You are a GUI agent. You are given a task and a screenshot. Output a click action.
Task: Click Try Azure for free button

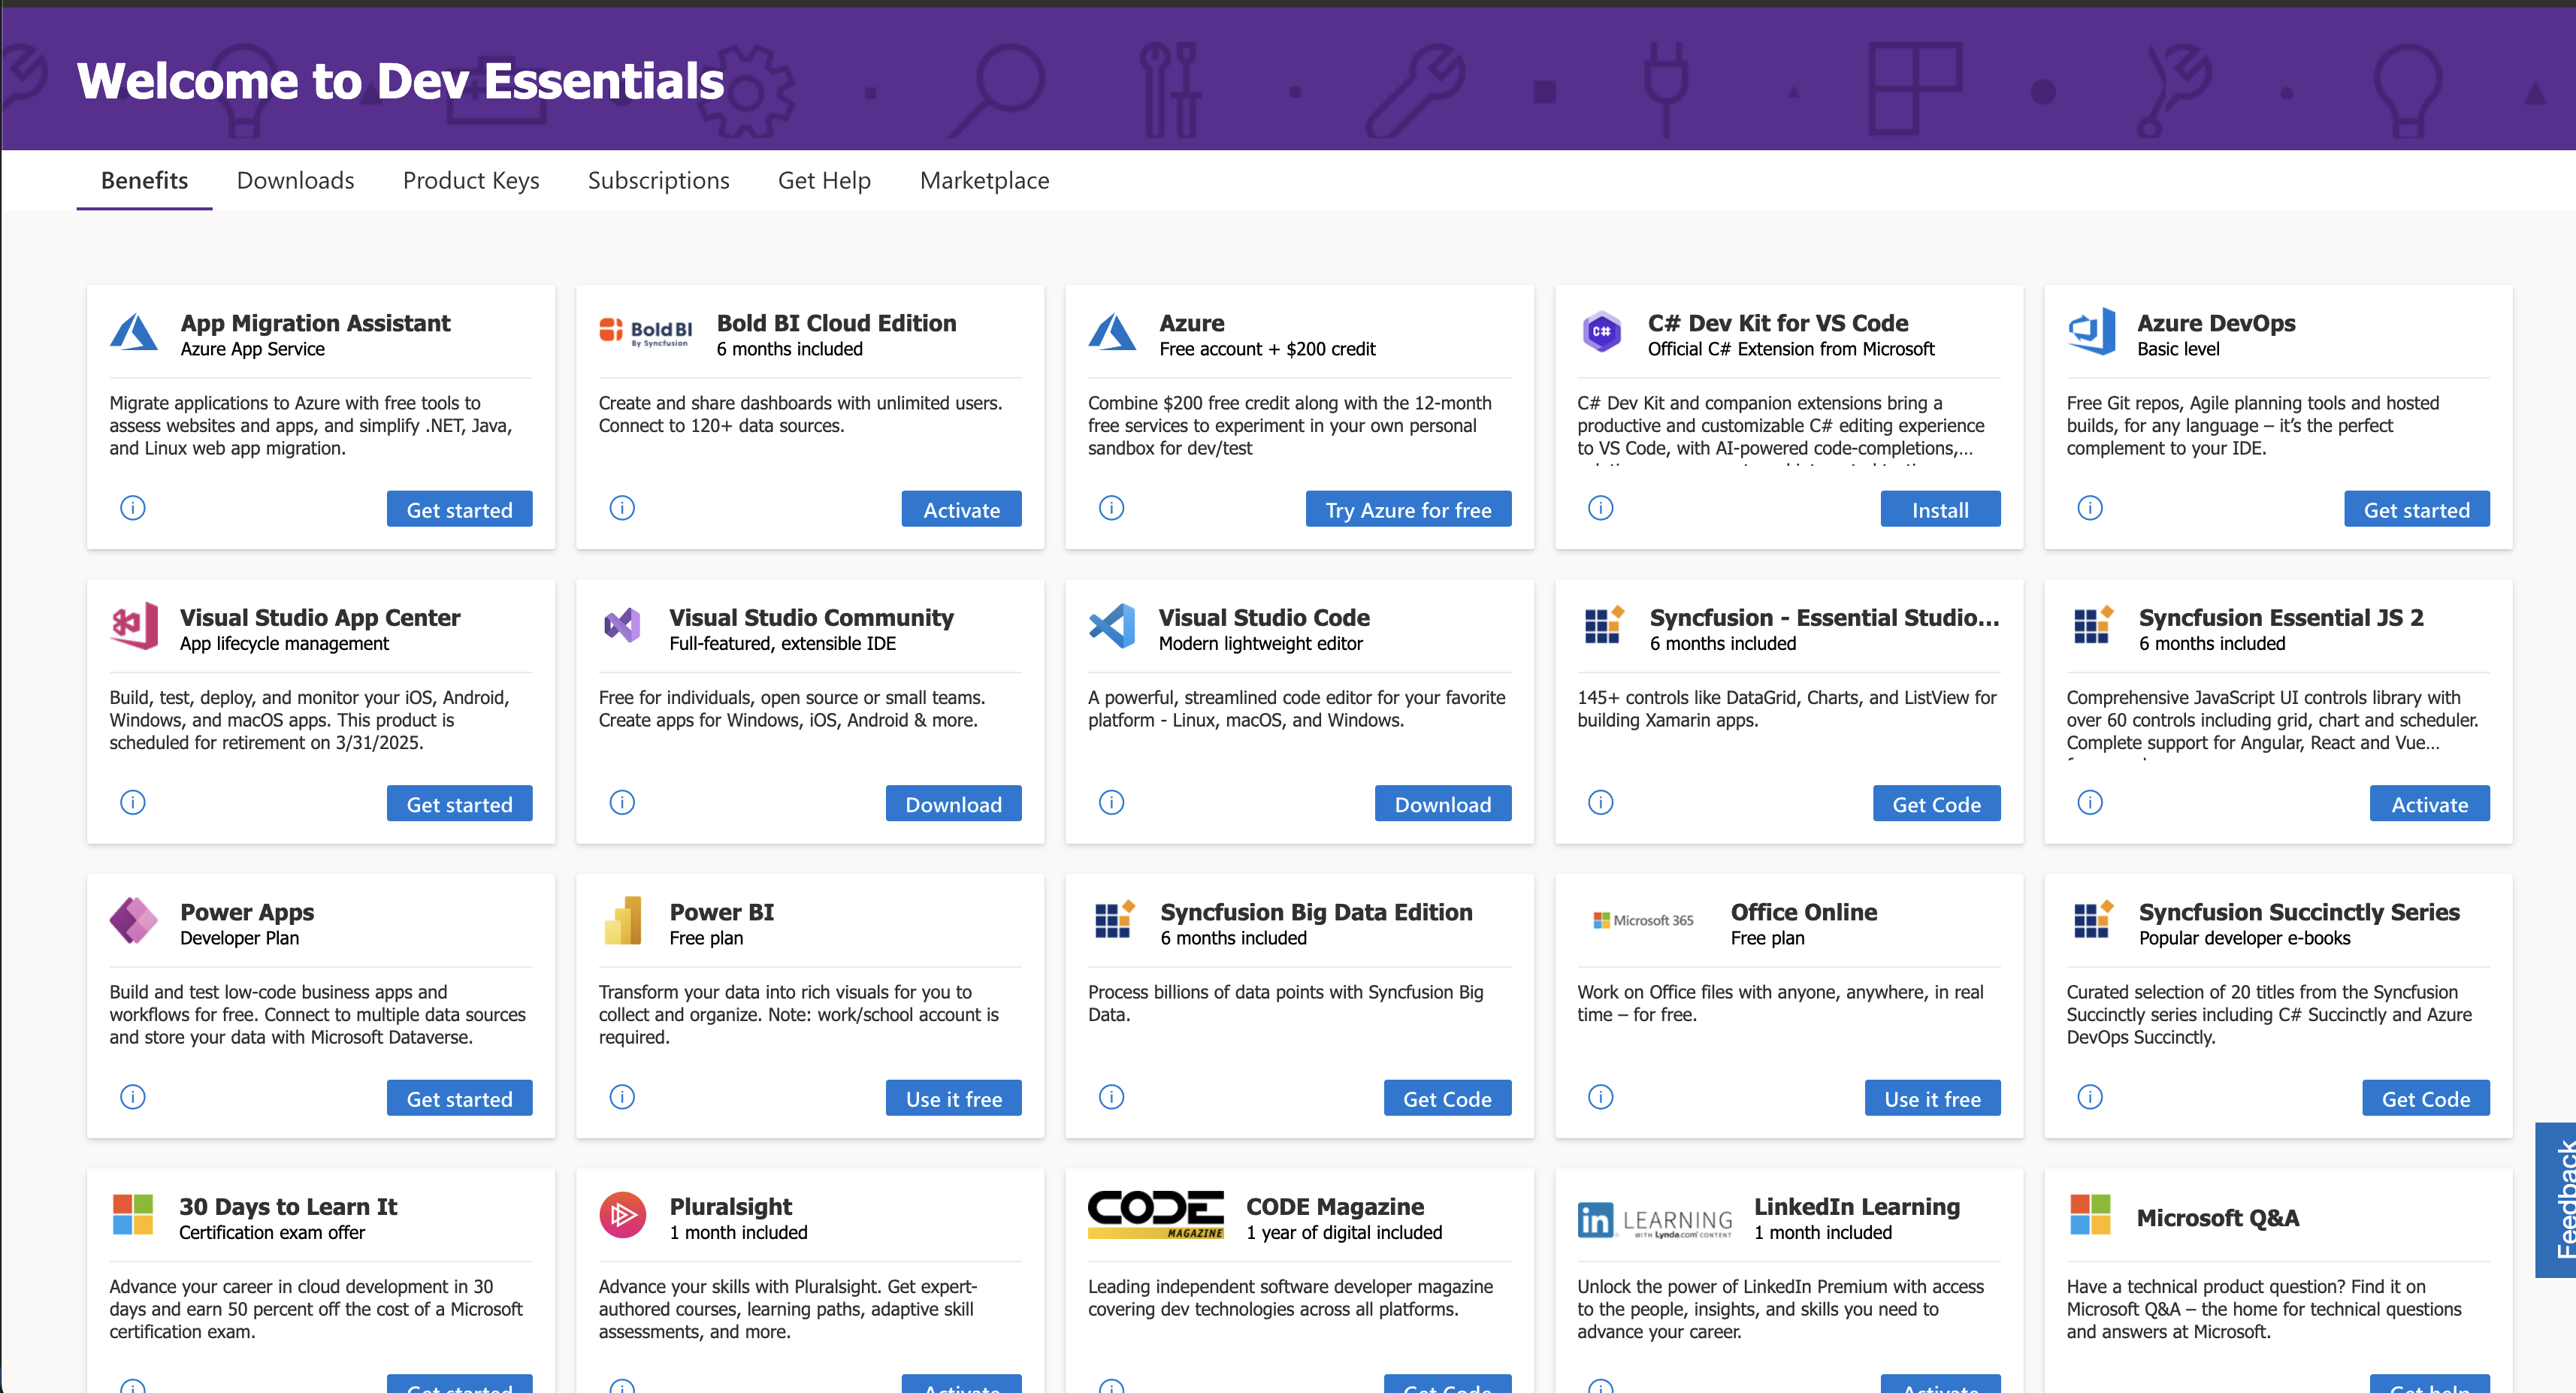click(1408, 510)
